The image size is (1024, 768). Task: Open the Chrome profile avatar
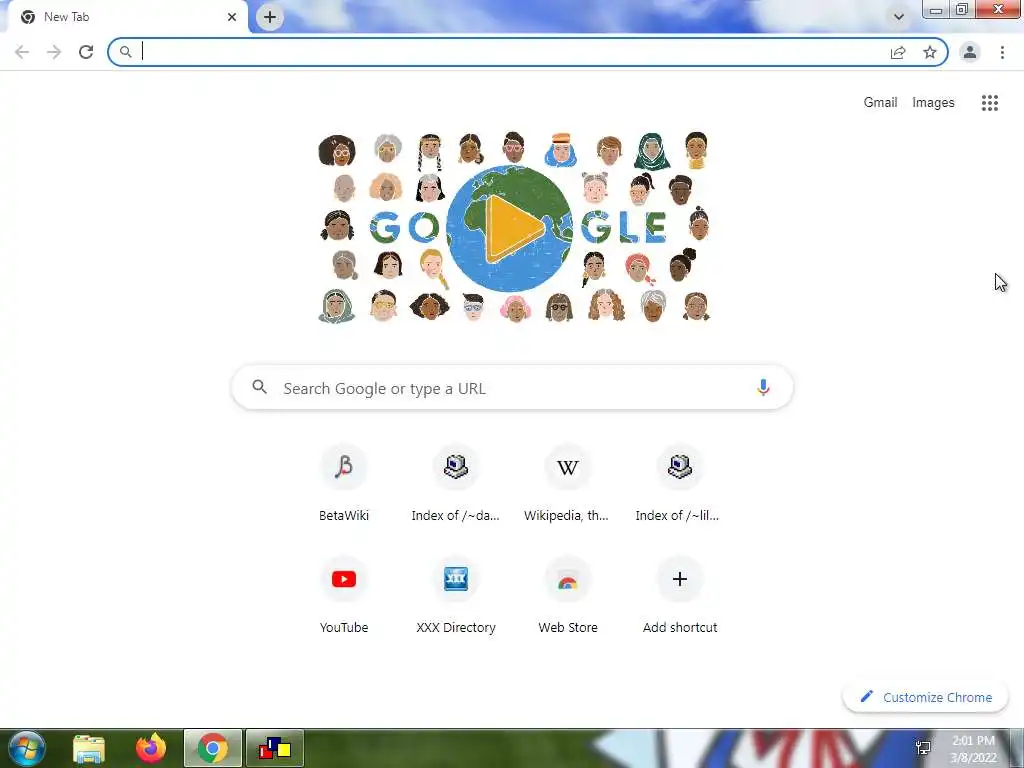[x=970, y=52]
